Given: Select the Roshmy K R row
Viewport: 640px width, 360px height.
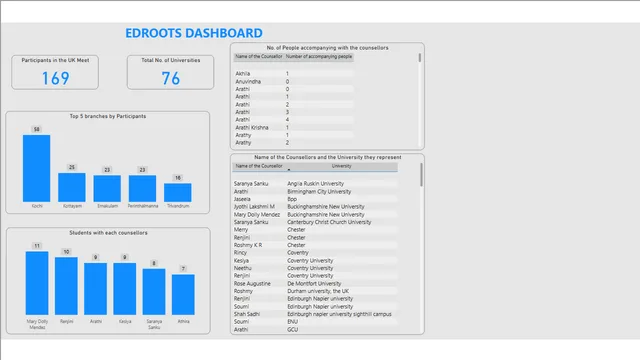Looking at the screenshot, I should pyautogui.click(x=315, y=245).
